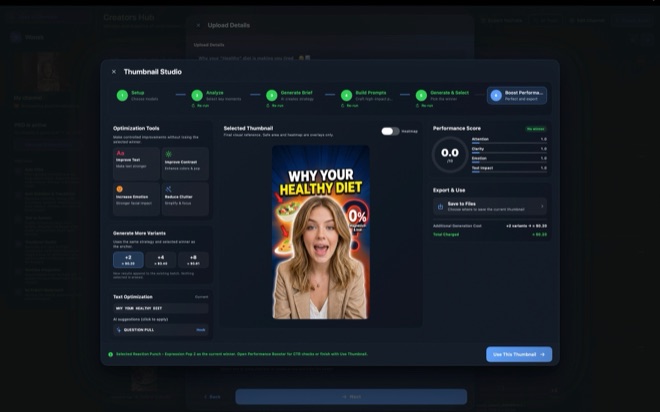Apply the Increase Emotion optimization card
Viewport: 660px width, 412px height.
[136, 199]
